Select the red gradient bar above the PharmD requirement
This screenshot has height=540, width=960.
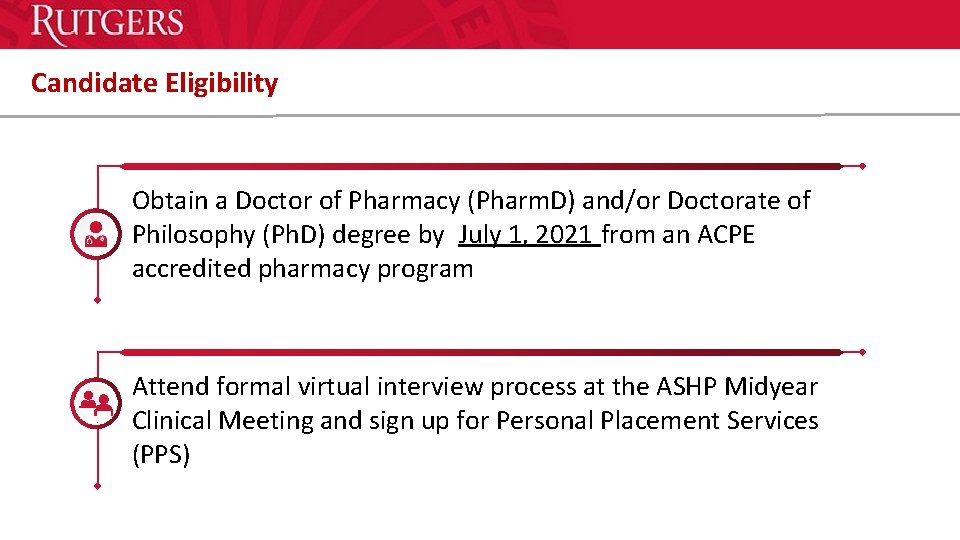point(482,166)
